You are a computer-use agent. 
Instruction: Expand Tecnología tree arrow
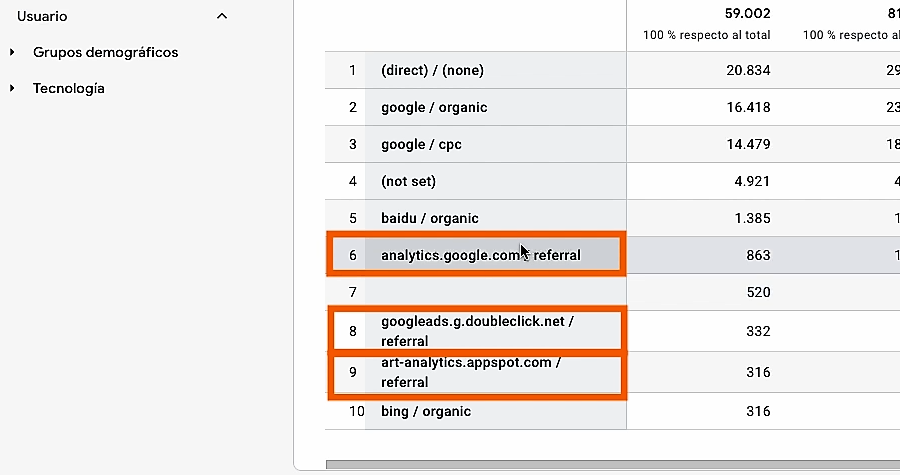12,88
